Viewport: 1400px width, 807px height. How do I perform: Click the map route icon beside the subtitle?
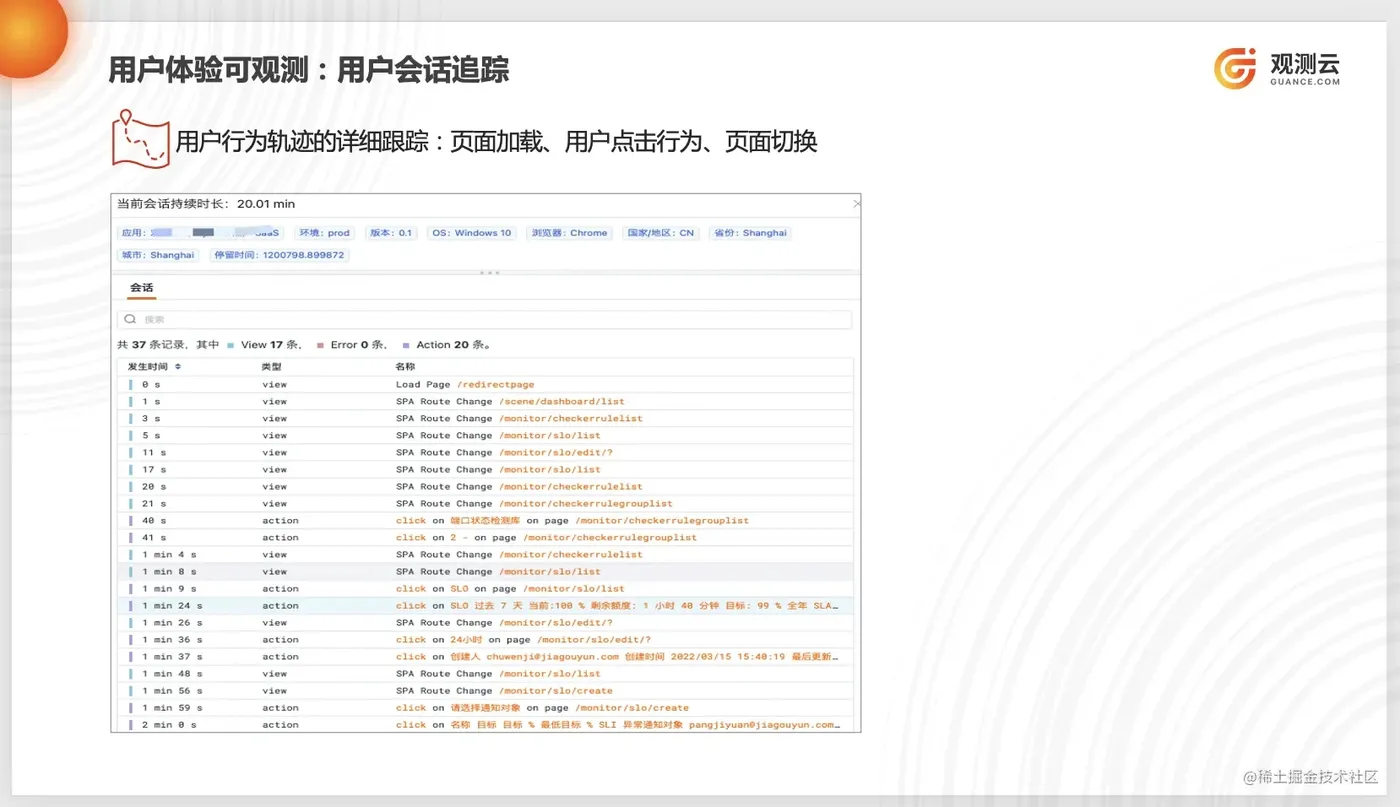(x=140, y=138)
